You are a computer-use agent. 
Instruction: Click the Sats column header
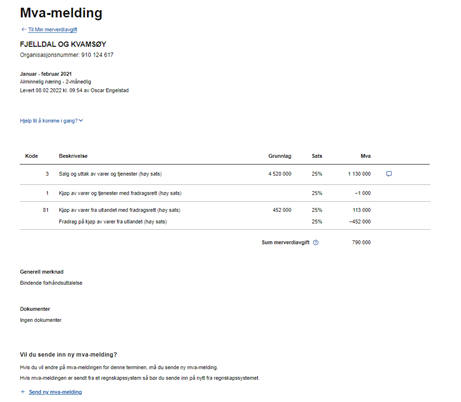(317, 156)
